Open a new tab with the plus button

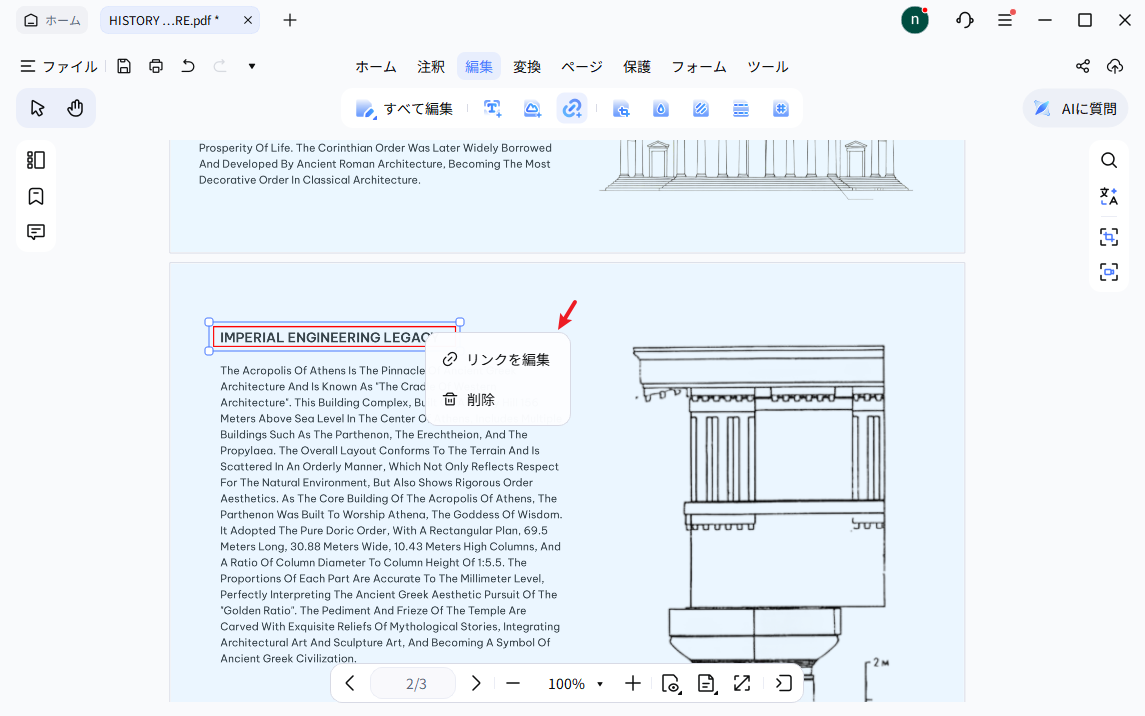point(290,20)
